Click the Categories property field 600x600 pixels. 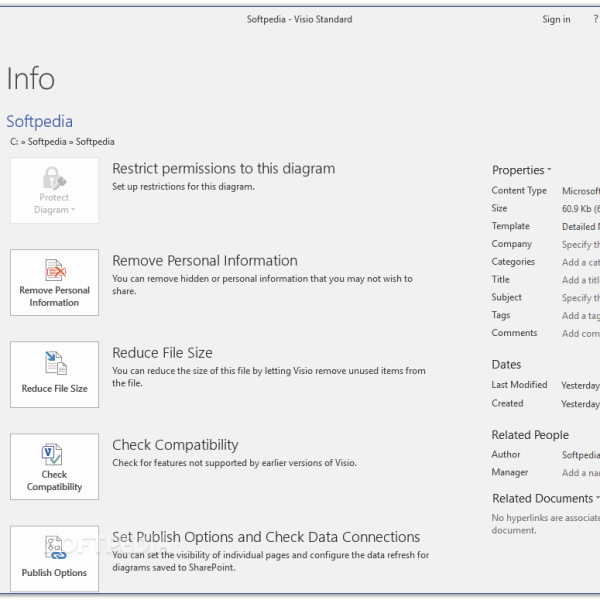tap(580, 262)
